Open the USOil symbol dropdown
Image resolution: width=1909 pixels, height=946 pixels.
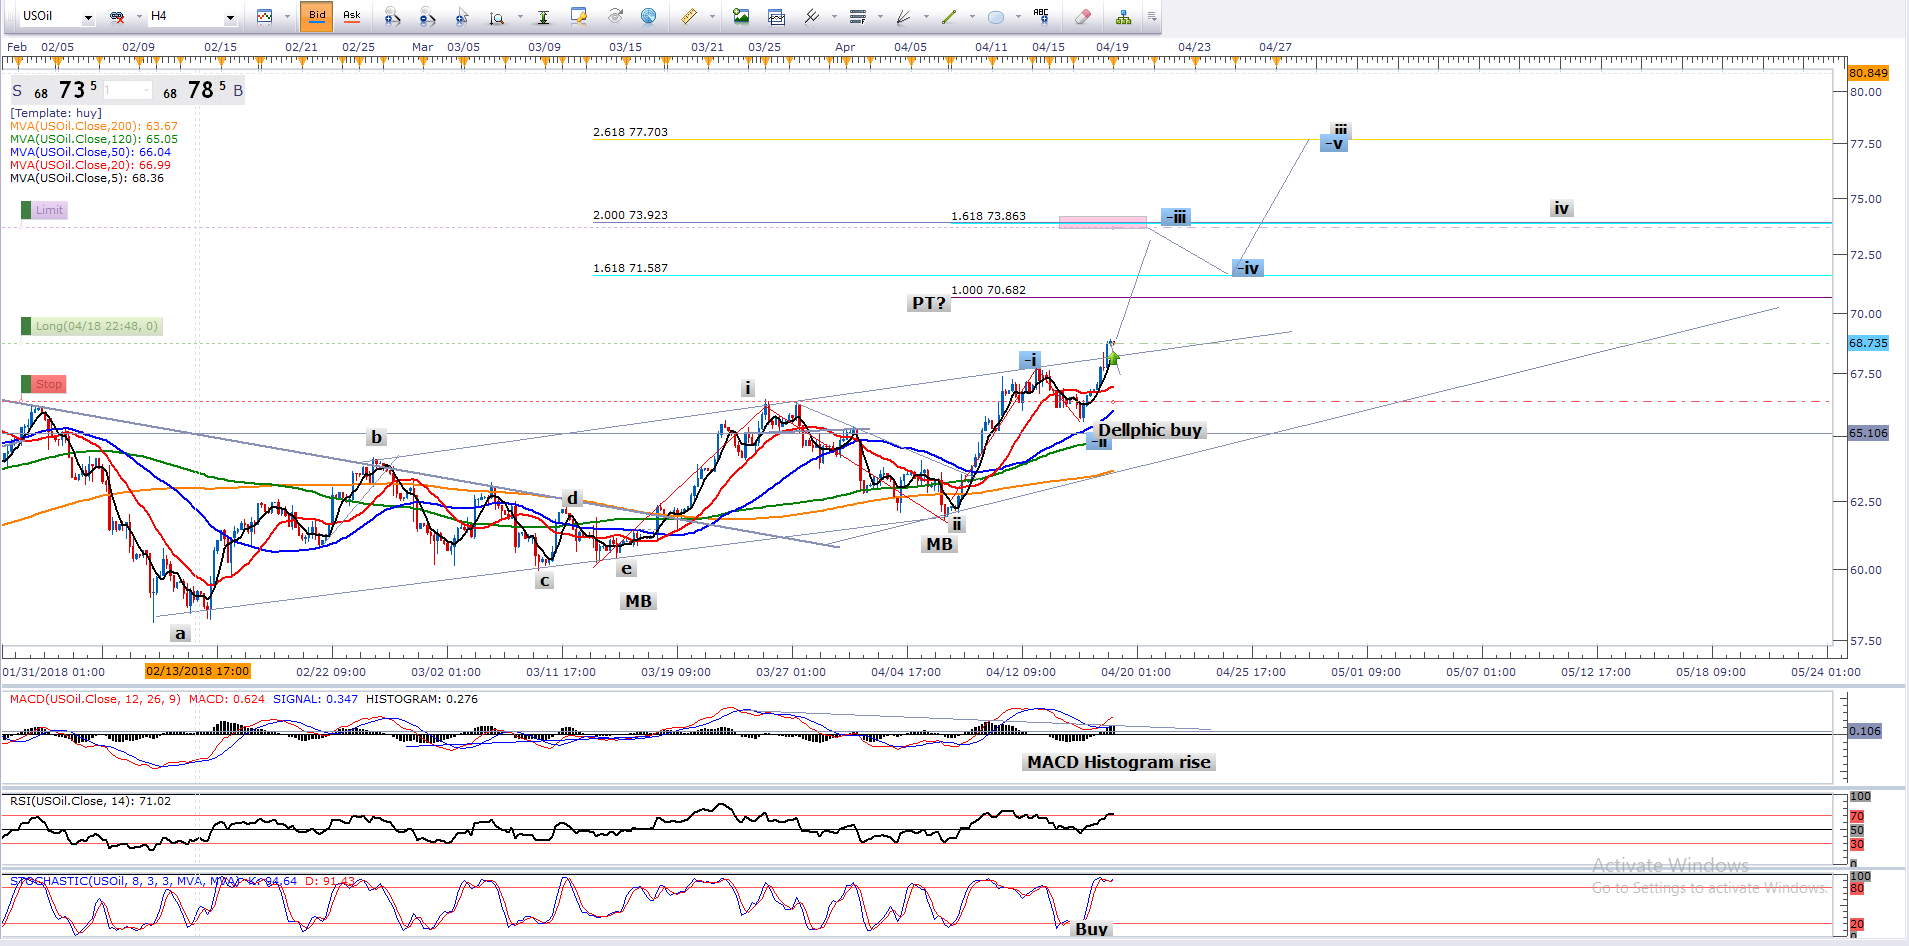[88, 17]
